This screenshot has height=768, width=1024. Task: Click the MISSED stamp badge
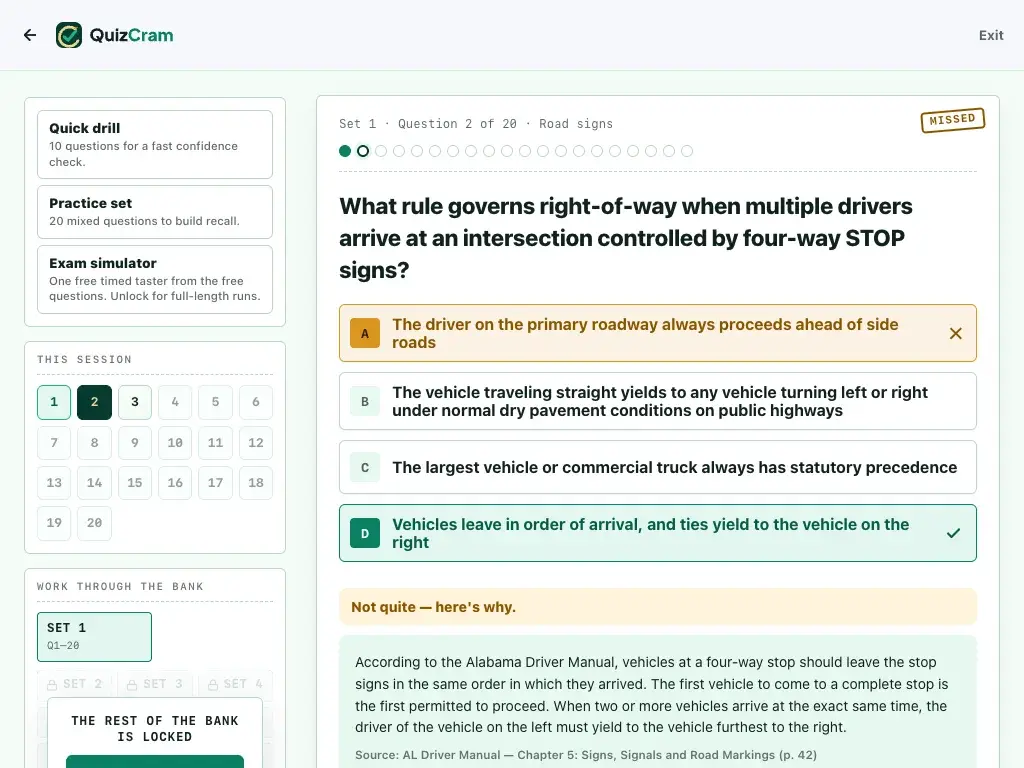coord(952,120)
